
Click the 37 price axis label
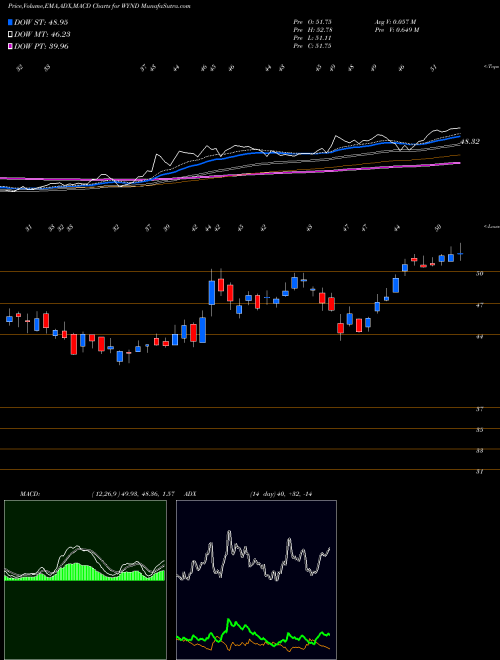pos(479,409)
